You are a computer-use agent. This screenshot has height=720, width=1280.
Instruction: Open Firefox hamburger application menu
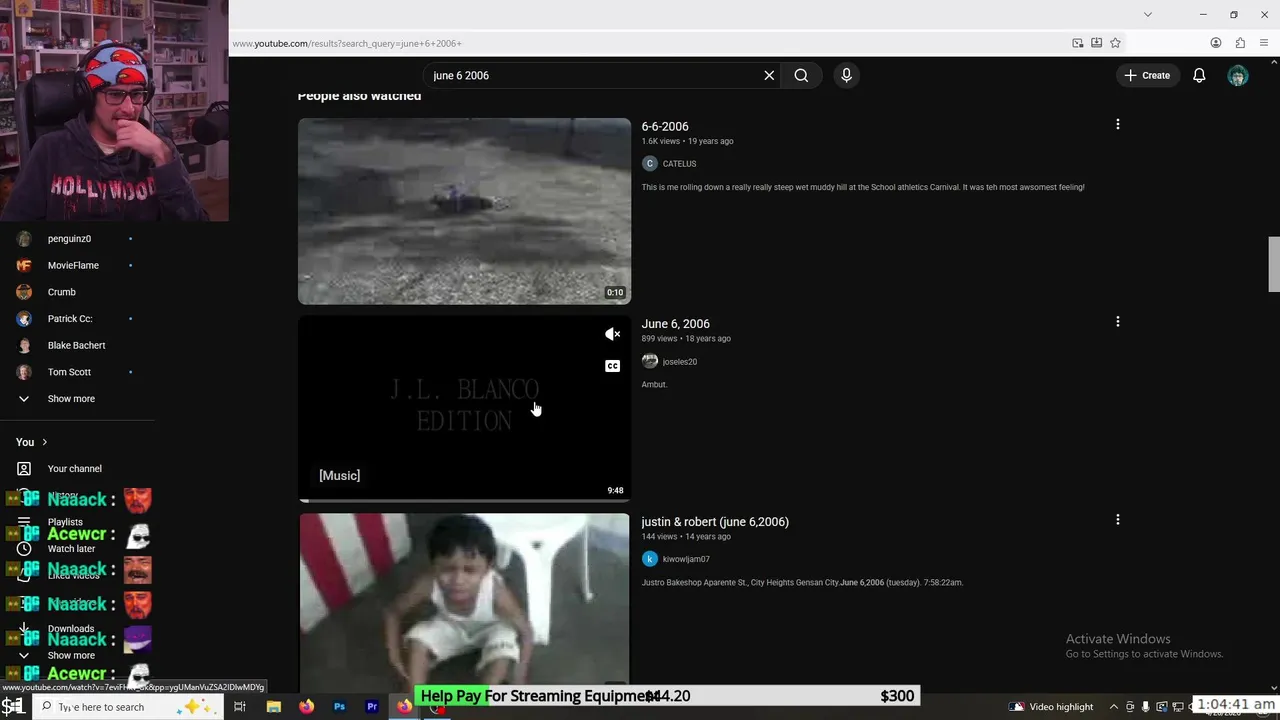[1264, 43]
